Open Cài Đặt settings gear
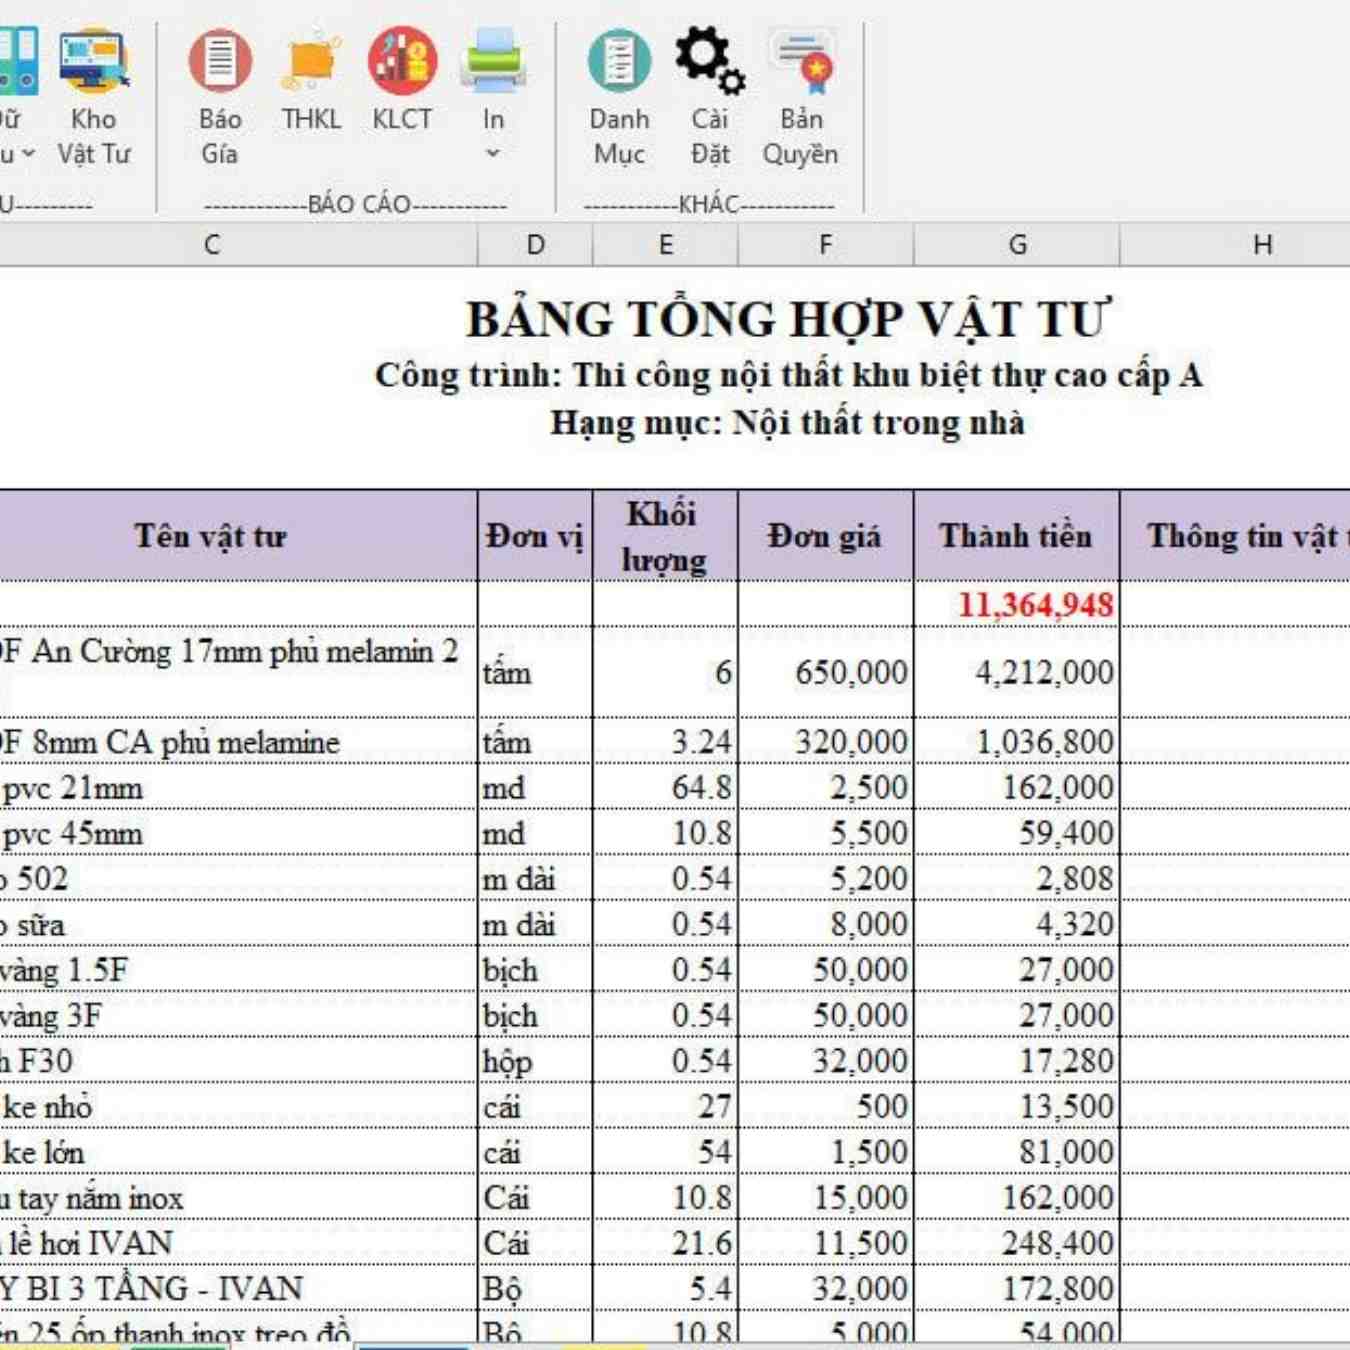Viewport: 1350px width, 1350px height. pos(710,97)
